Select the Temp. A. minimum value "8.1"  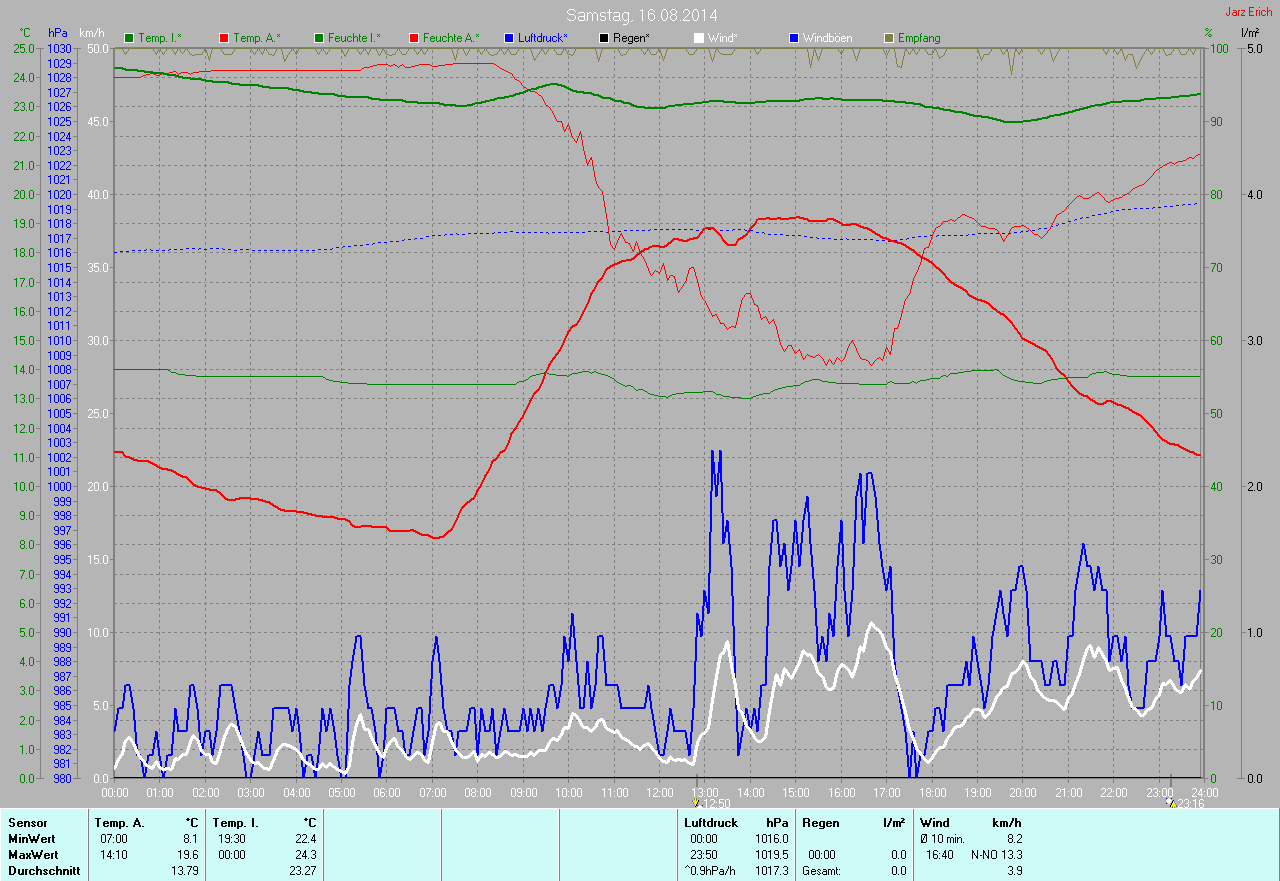point(190,839)
